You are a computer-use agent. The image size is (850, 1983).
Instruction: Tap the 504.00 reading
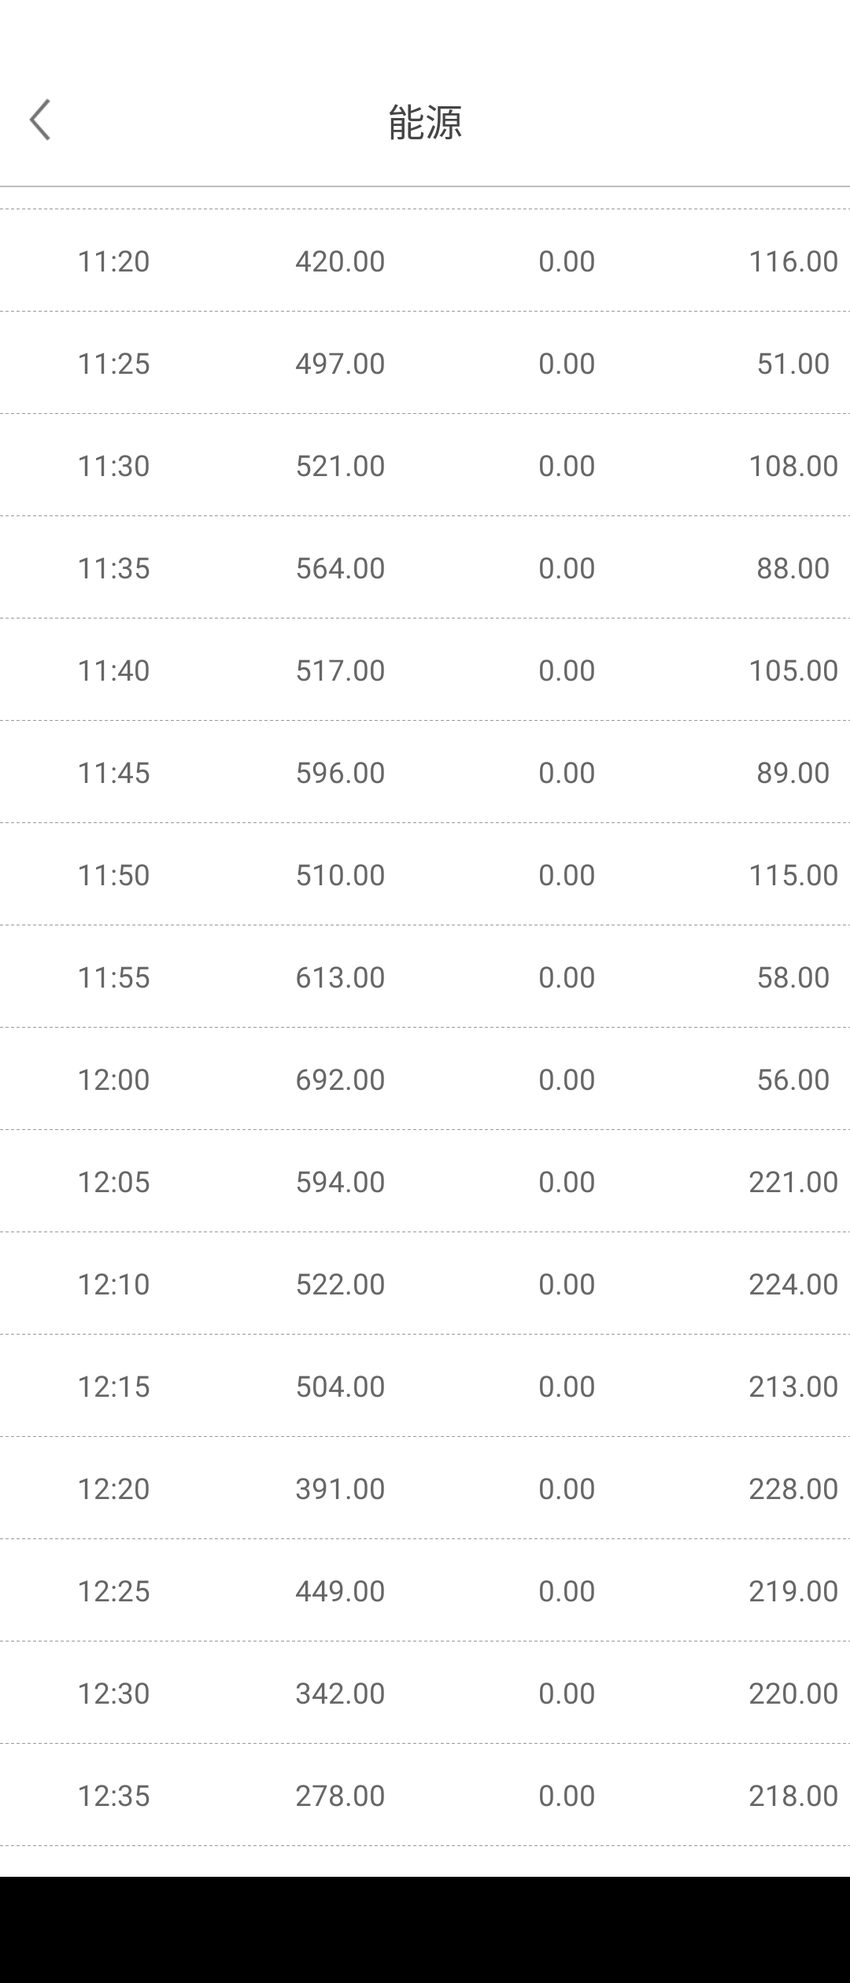(340, 1387)
